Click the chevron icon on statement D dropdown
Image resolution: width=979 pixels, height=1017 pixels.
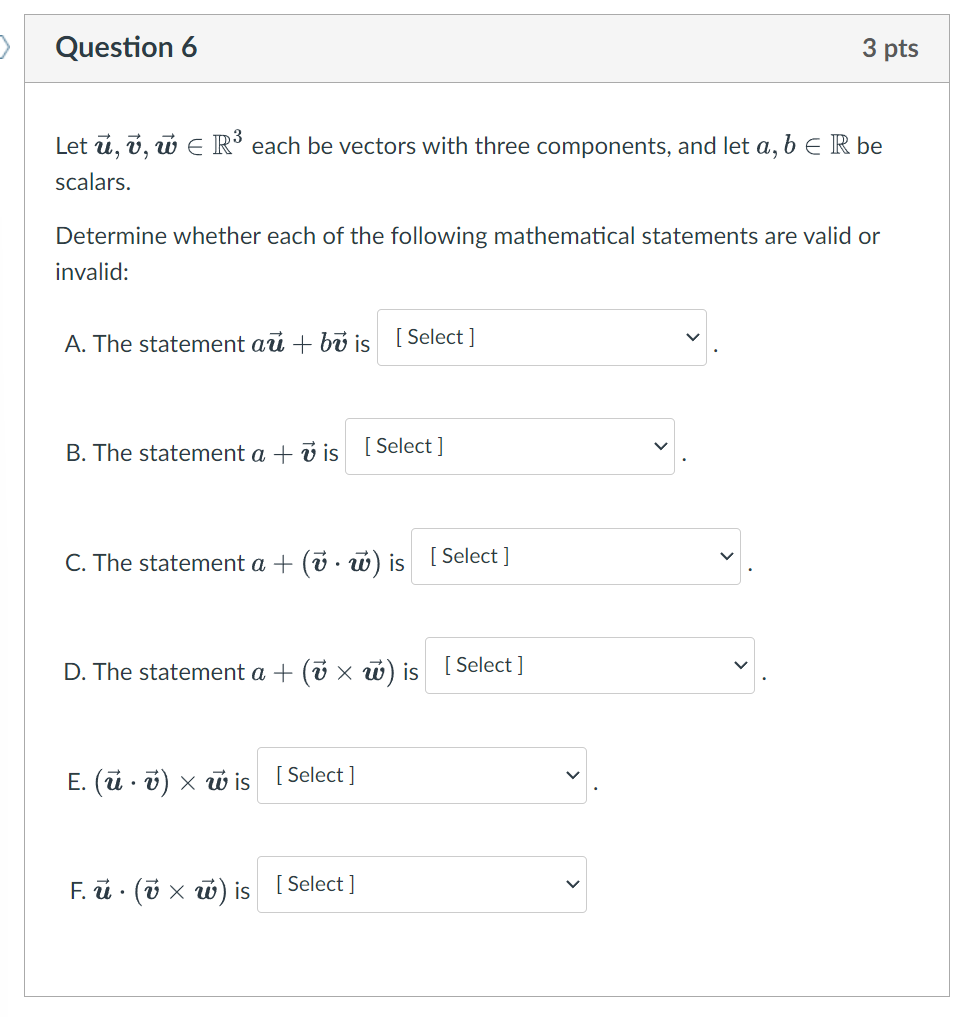739,665
